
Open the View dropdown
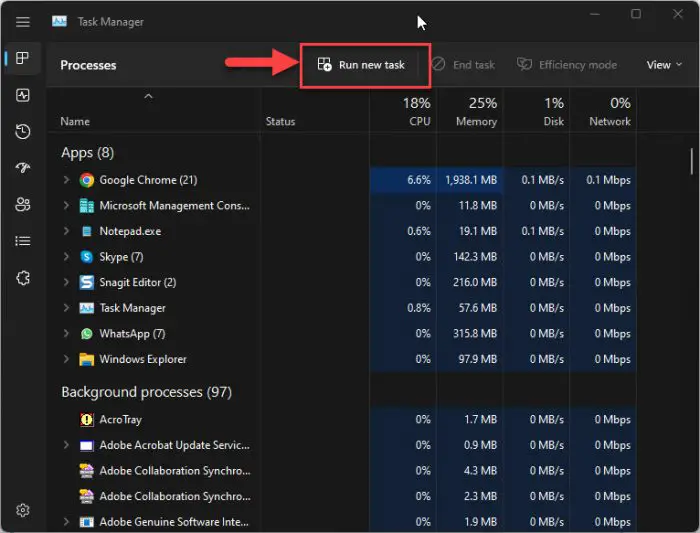coord(664,65)
